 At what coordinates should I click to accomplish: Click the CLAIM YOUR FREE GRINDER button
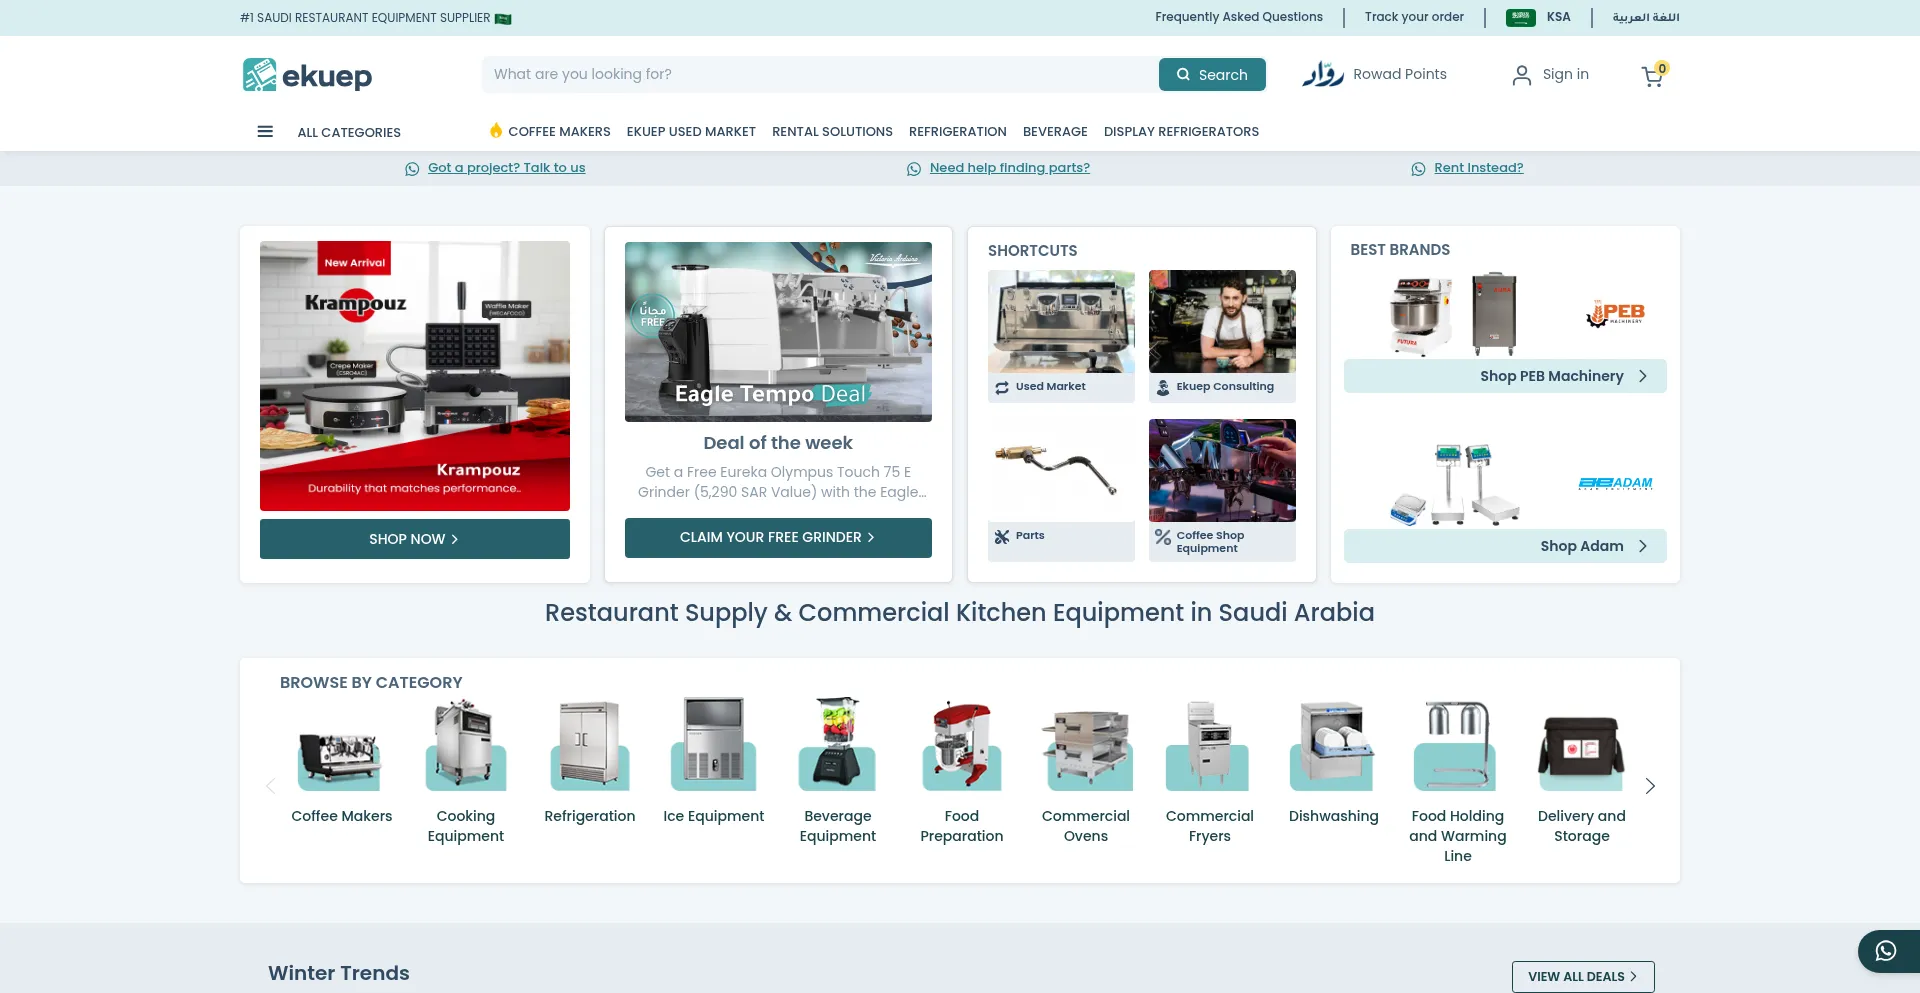pyautogui.click(x=777, y=537)
